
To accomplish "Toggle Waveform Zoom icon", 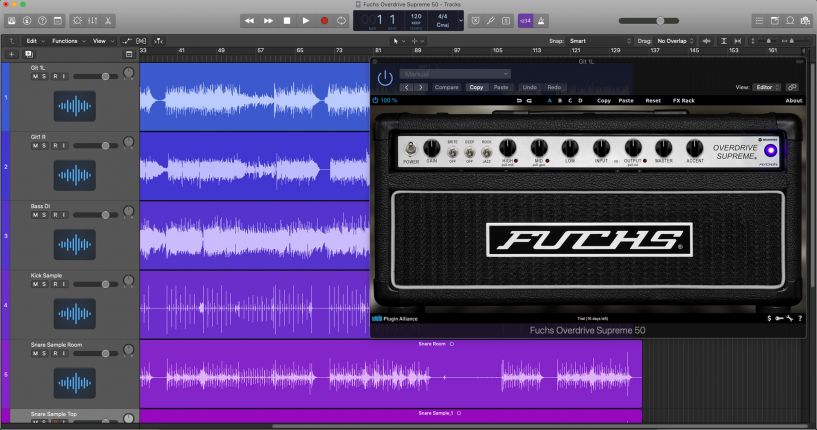I will (x=707, y=41).
